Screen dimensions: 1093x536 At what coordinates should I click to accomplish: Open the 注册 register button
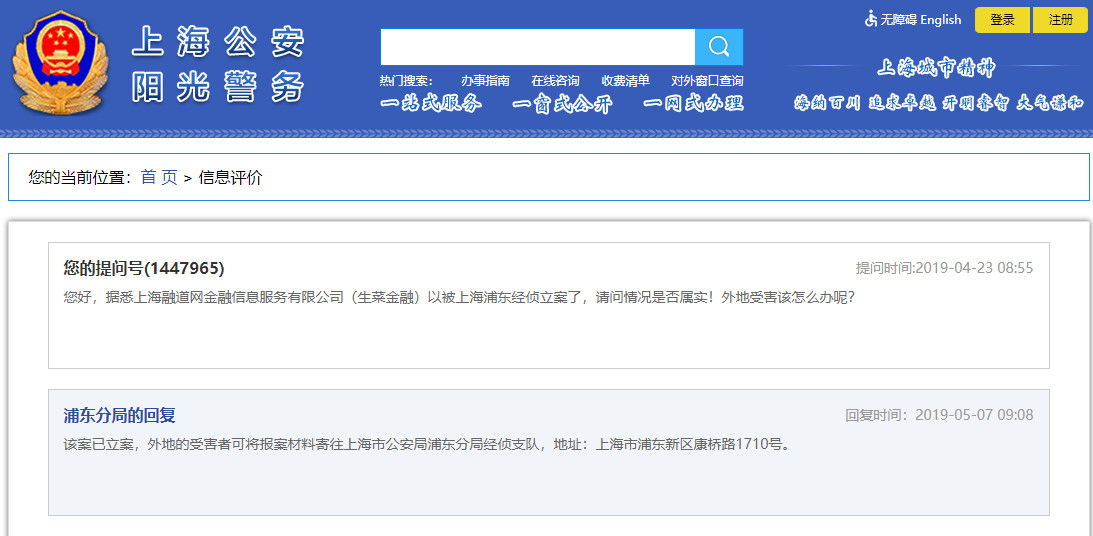1060,20
